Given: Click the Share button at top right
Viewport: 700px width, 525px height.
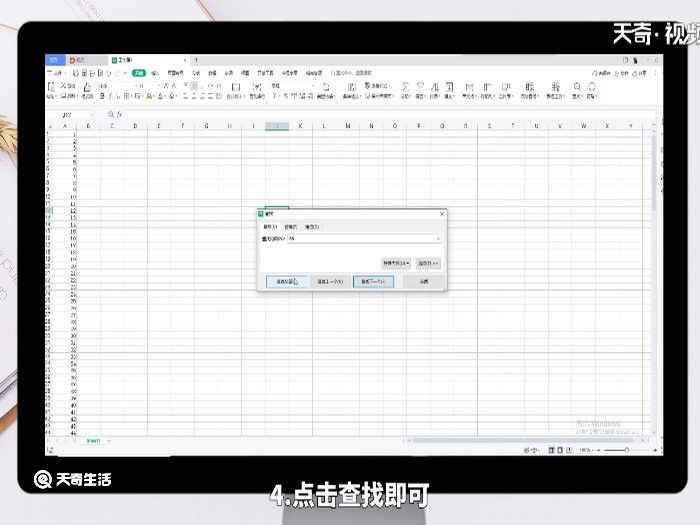Looking at the screenshot, I should pyautogui.click(x=639, y=73).
